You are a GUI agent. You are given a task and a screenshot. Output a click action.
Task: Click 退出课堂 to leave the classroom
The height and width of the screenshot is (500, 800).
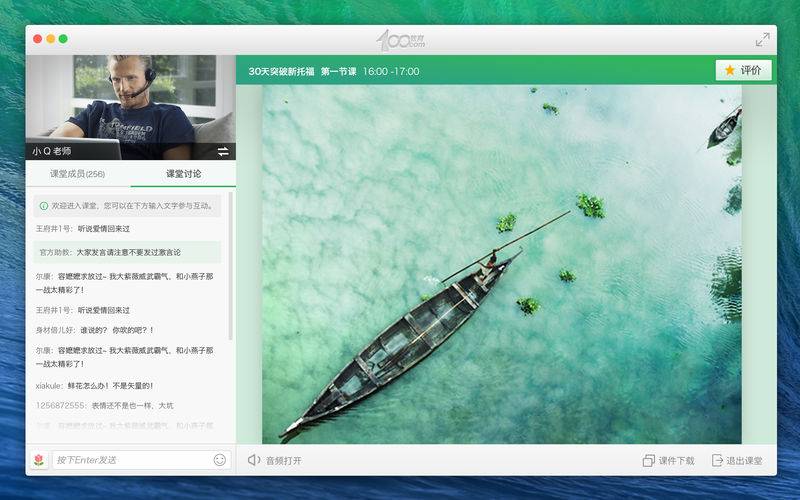737,461
